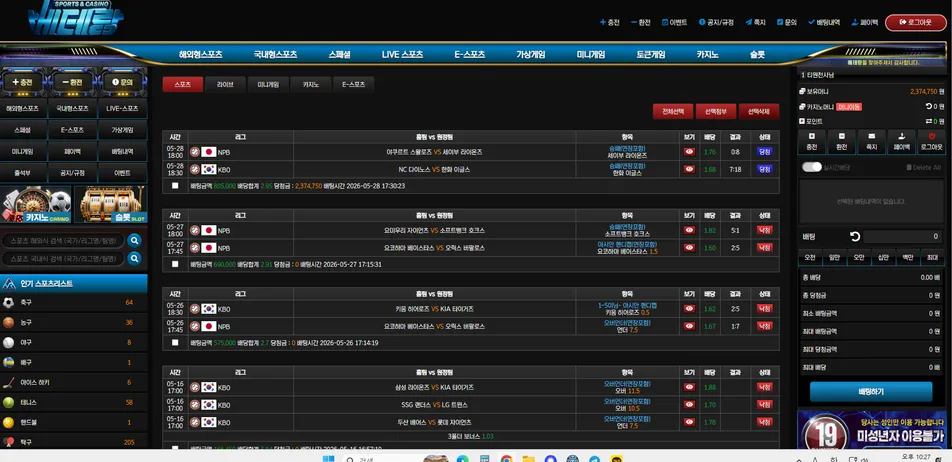
Task: Expand 축구 in popular sports list
Action: tap(73, 302)
